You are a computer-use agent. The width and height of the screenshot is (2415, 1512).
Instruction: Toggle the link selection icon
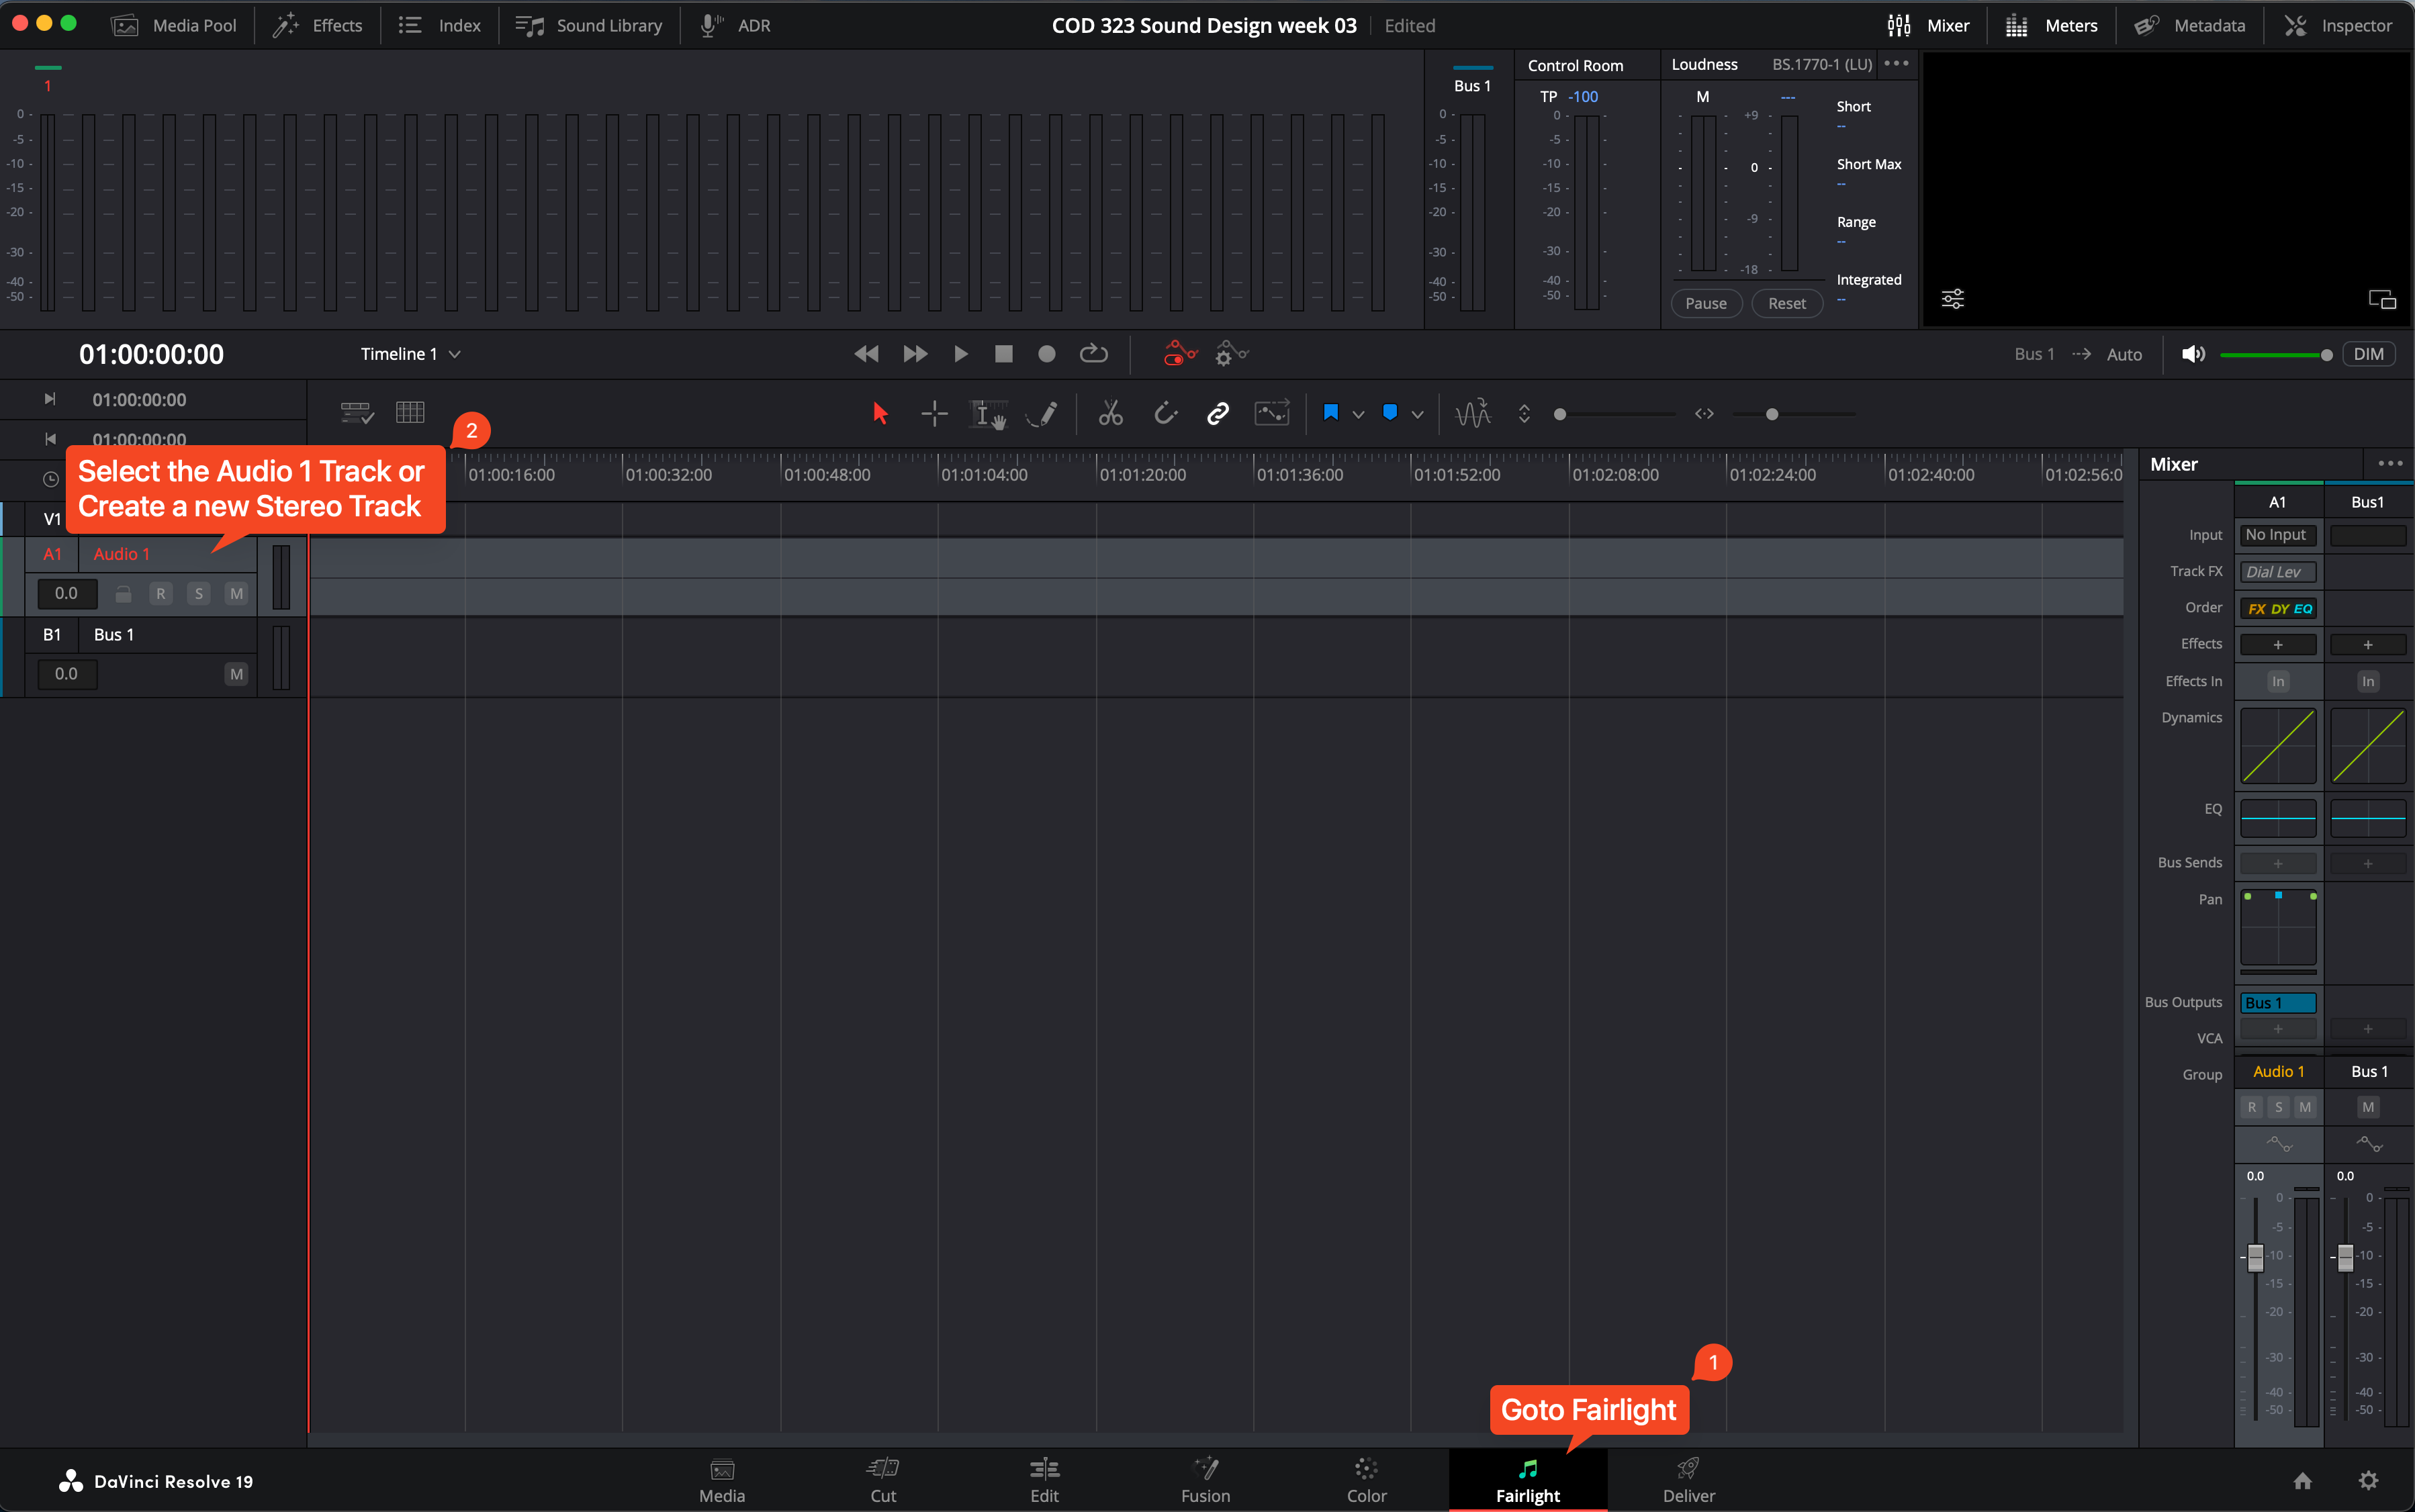[x=1218, y=414]
